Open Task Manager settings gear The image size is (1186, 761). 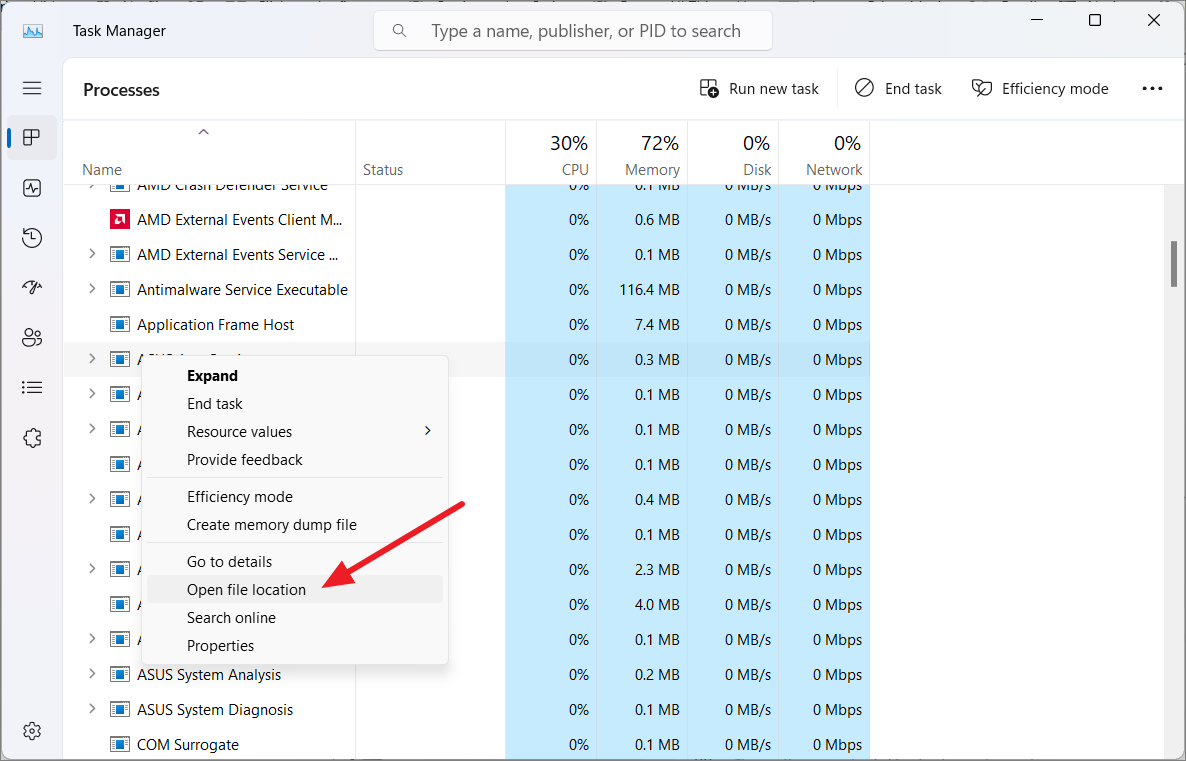click(x=32, y=730)
